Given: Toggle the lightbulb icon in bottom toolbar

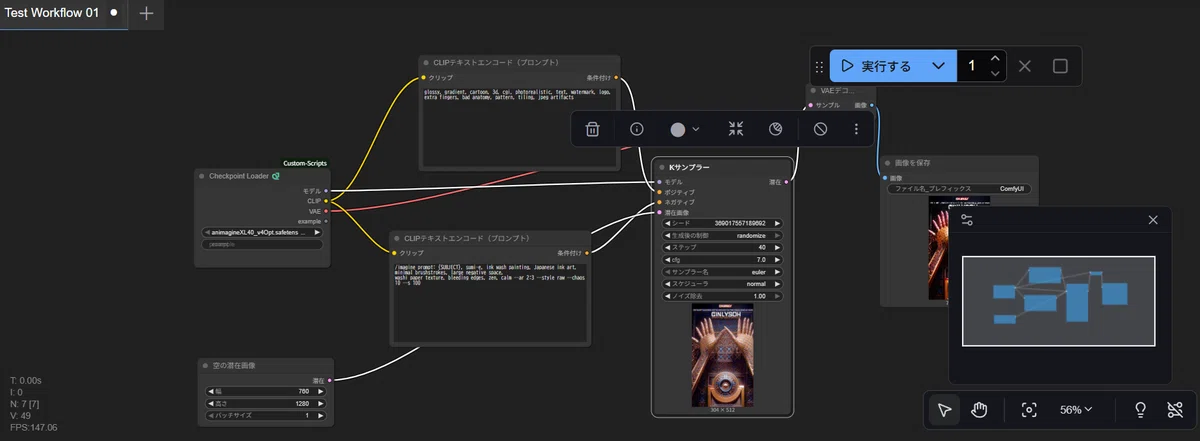Looking at the screenshot, I should pyautogui.click(x=1139, y=410).
